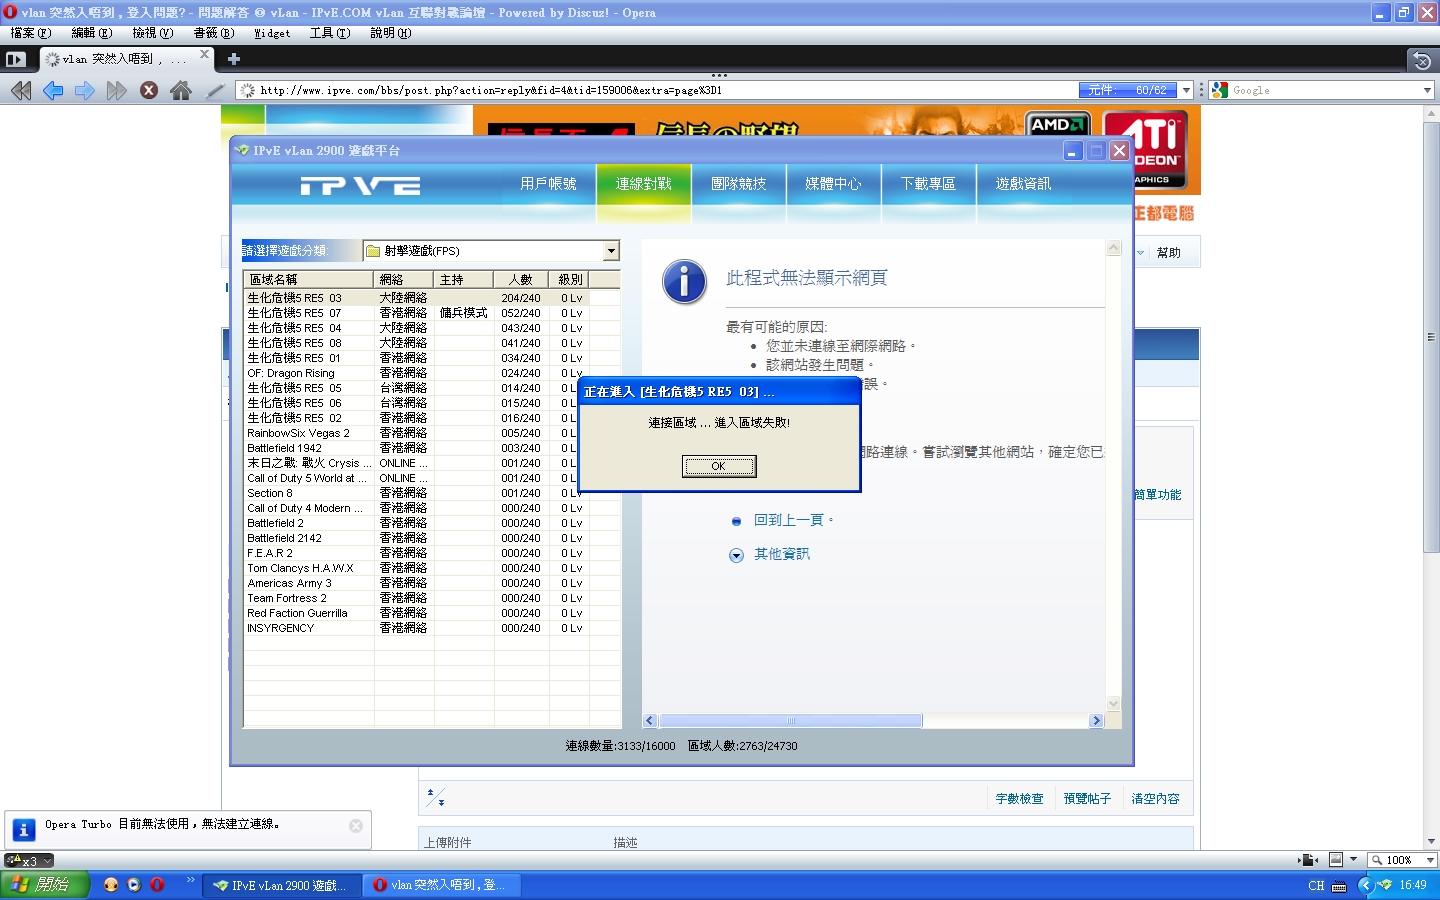1440x900 pixels.
Task: Click the first quick launch icon beside Start
Action: (x=111, y=885)
